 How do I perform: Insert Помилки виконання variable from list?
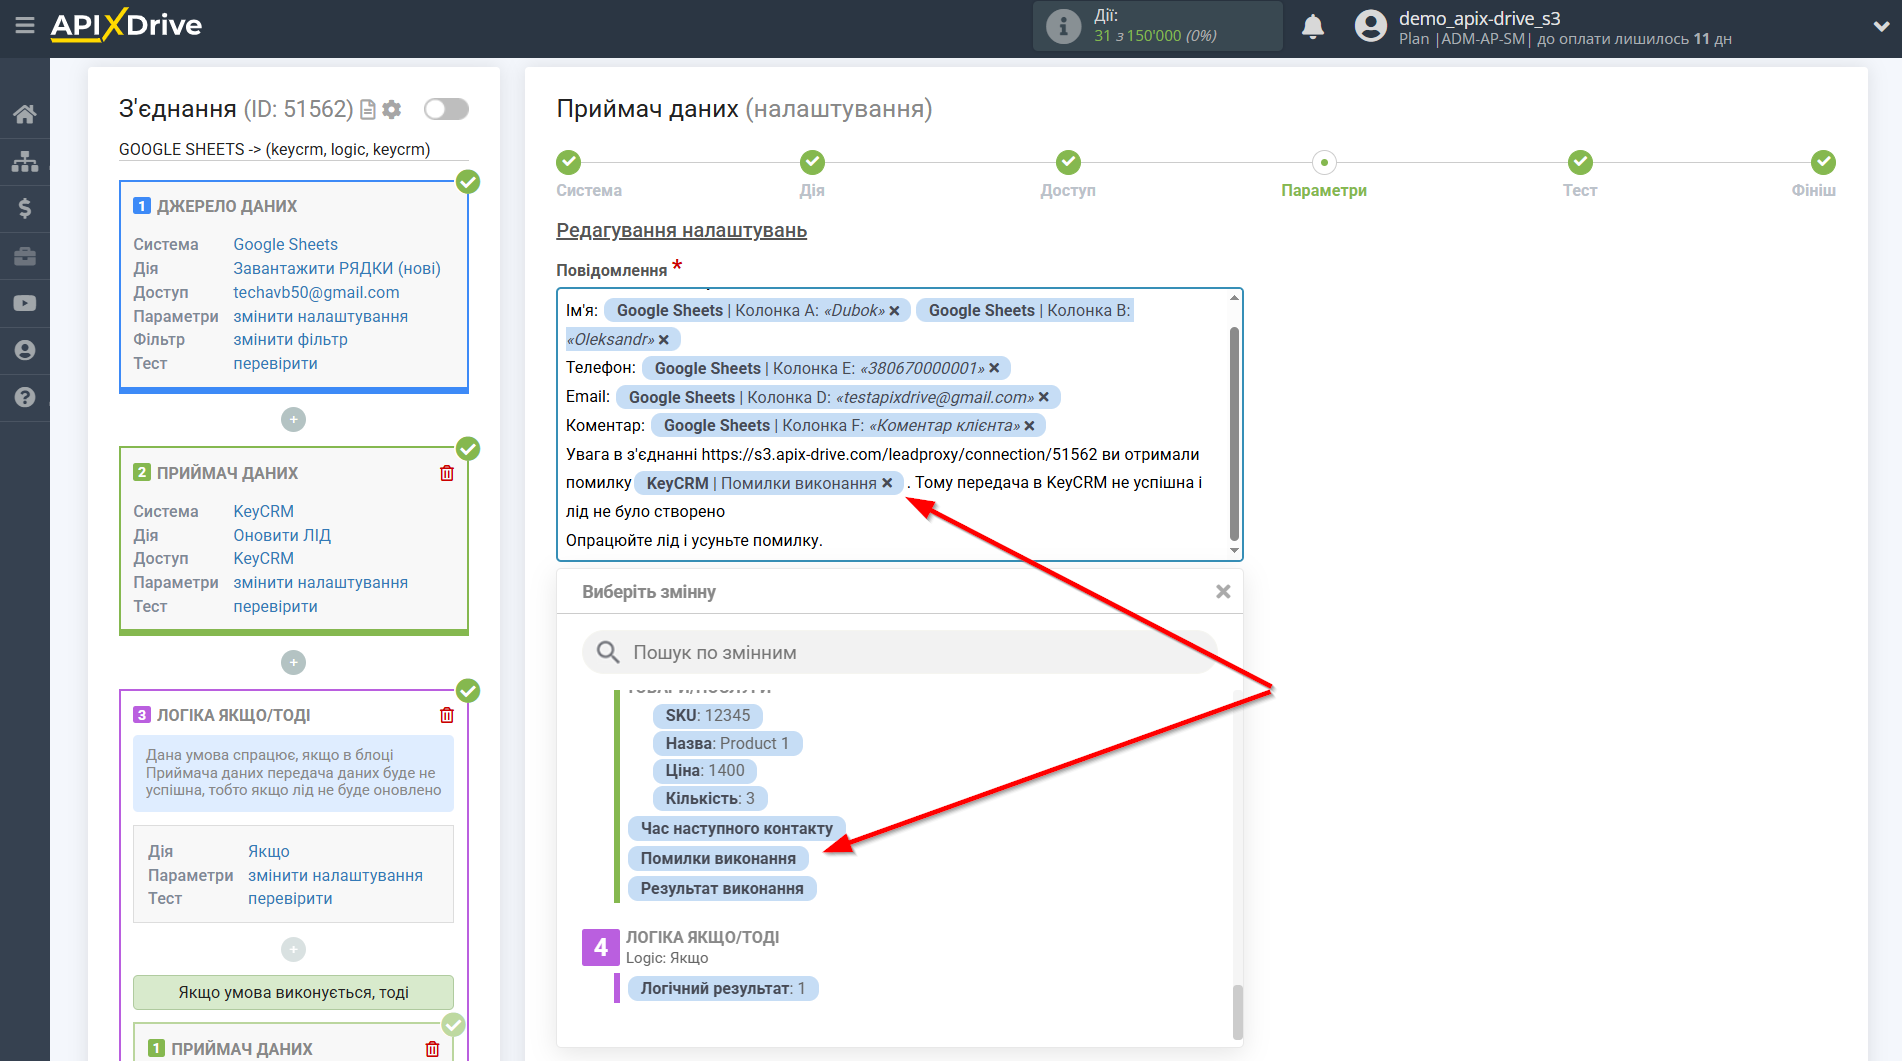coord(718,859)
